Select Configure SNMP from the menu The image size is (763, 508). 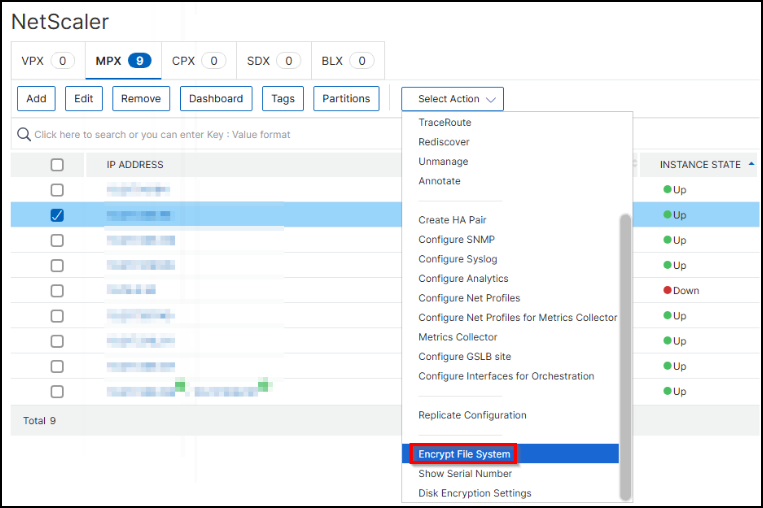coord(456,240)
